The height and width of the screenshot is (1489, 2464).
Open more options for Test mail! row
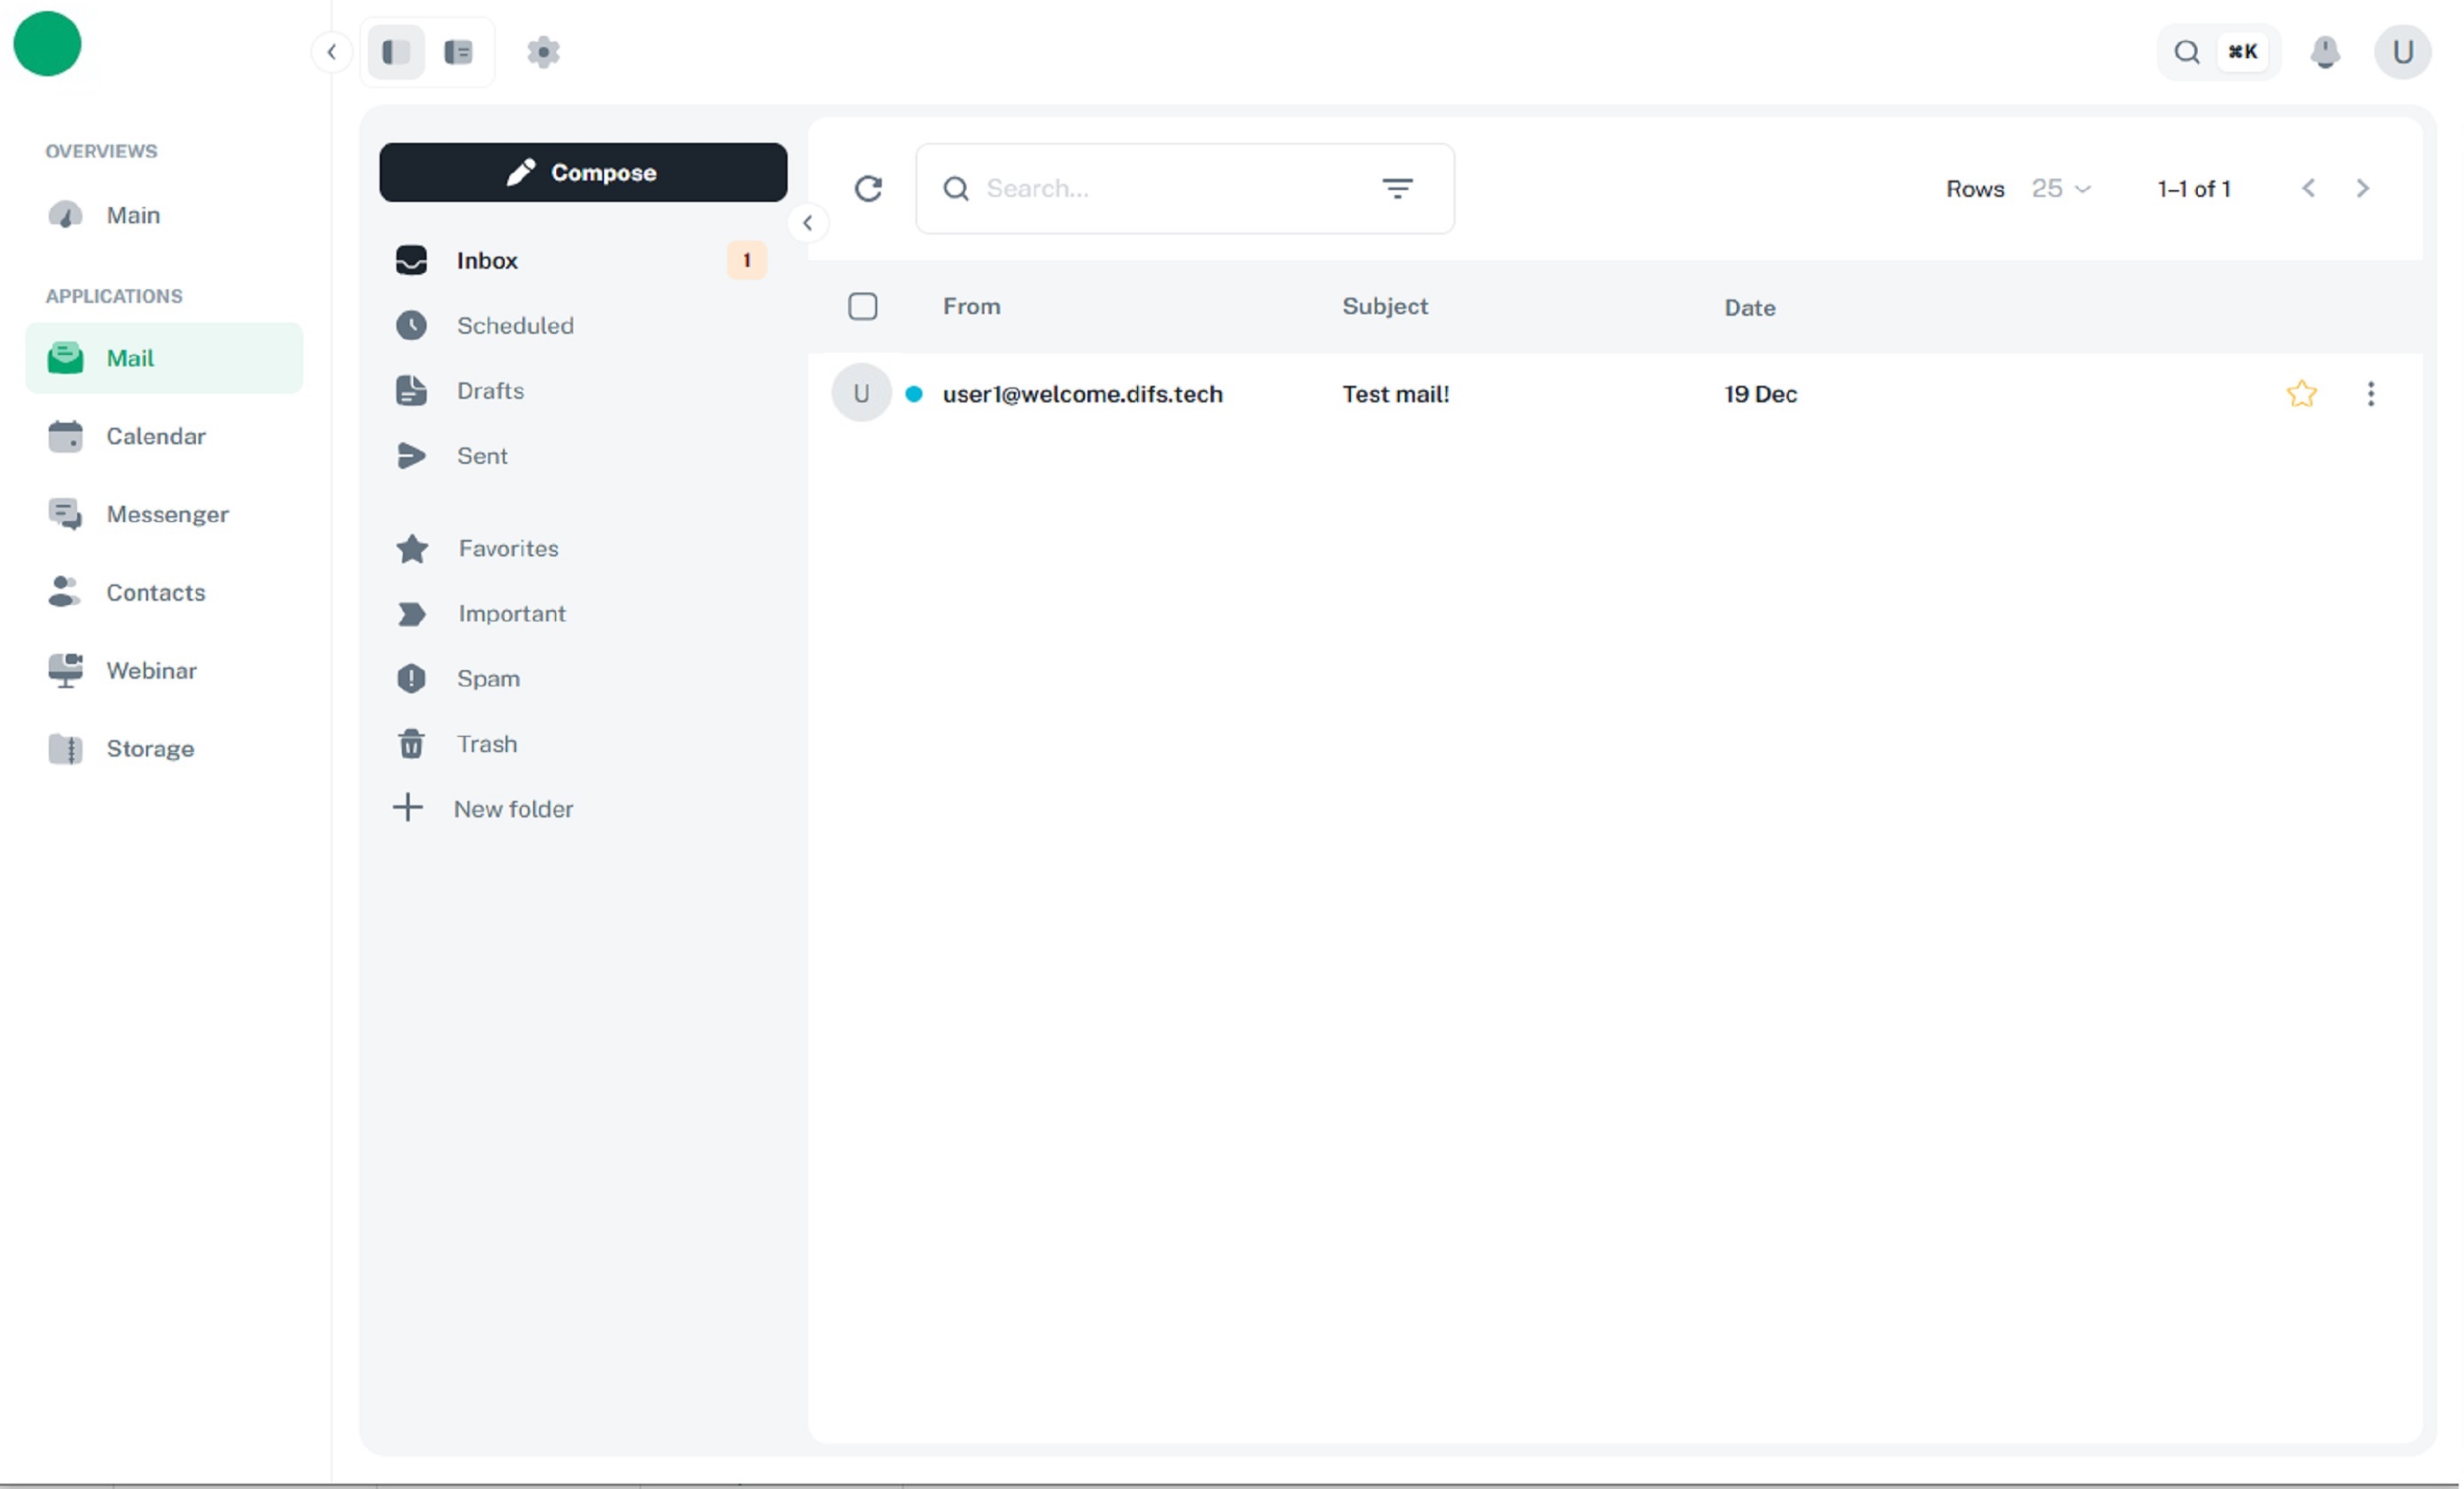(2372, 393)
